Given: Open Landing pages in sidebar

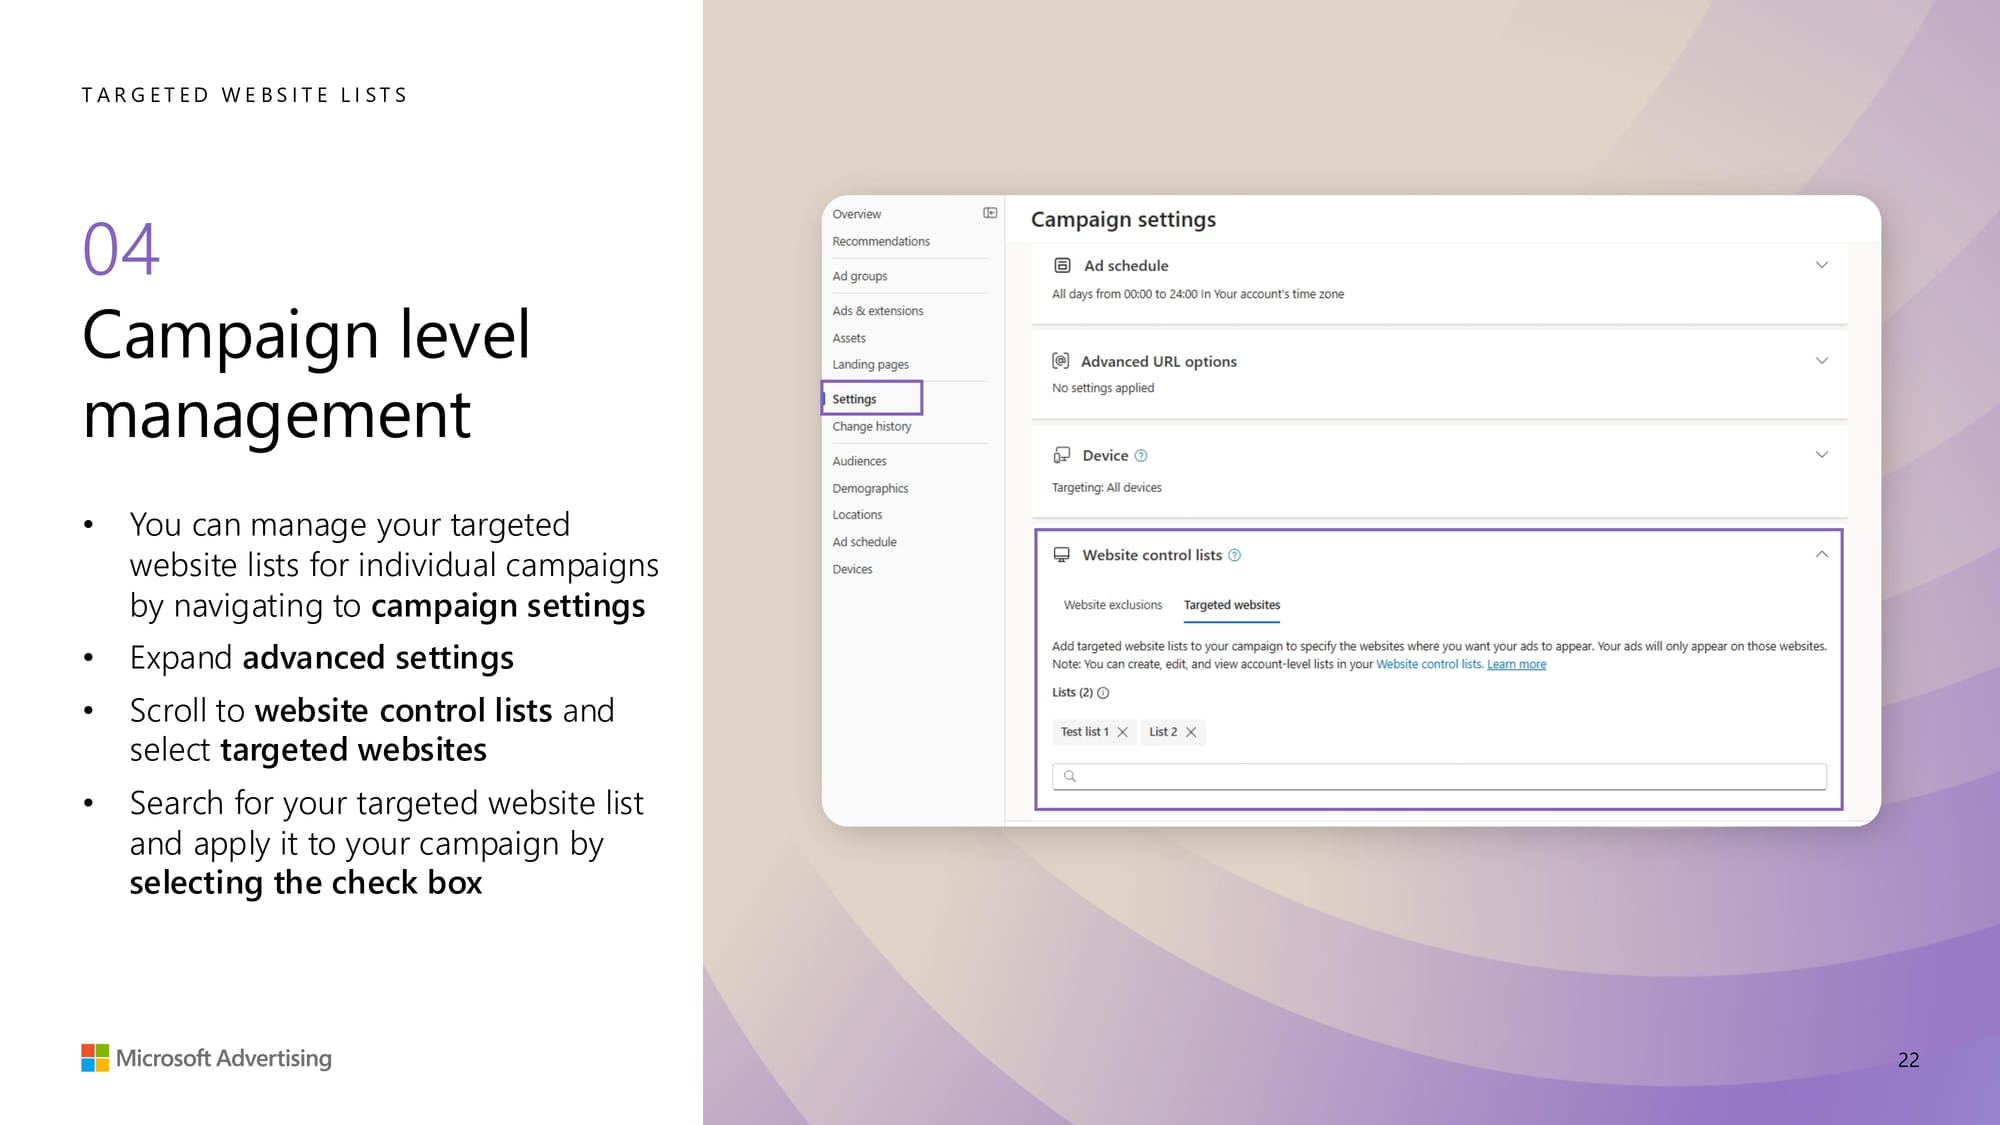Looking at the screenshot, I should coord(871,364).
